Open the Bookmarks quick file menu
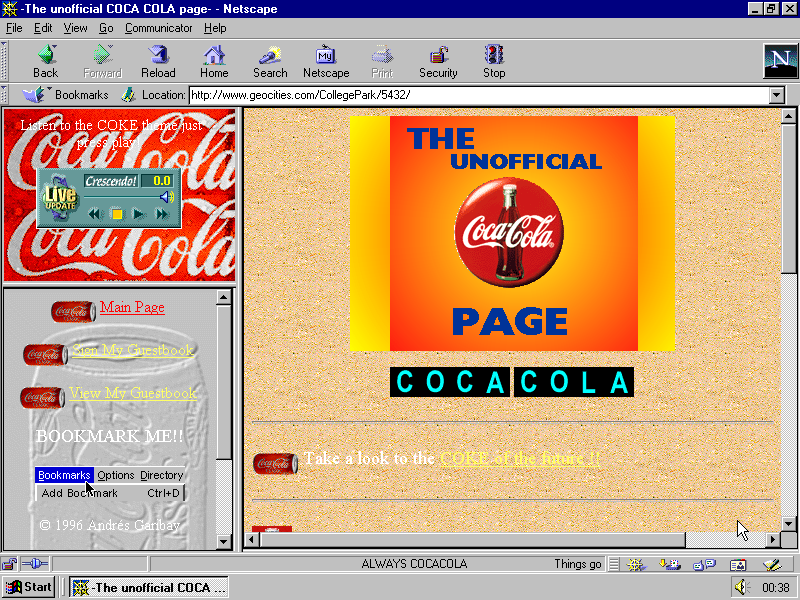Image resolution: width=800 pixels, height=600 pixels. [65, 95]
